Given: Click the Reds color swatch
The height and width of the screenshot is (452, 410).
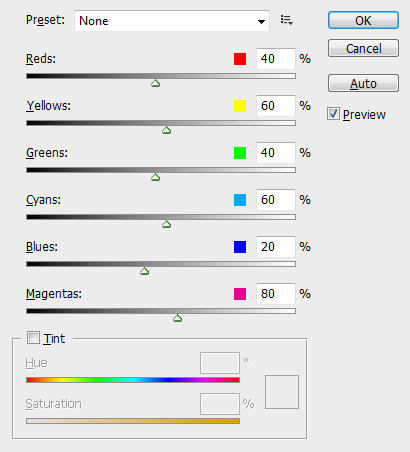Looking at the screenshot, I should point(240,59).
